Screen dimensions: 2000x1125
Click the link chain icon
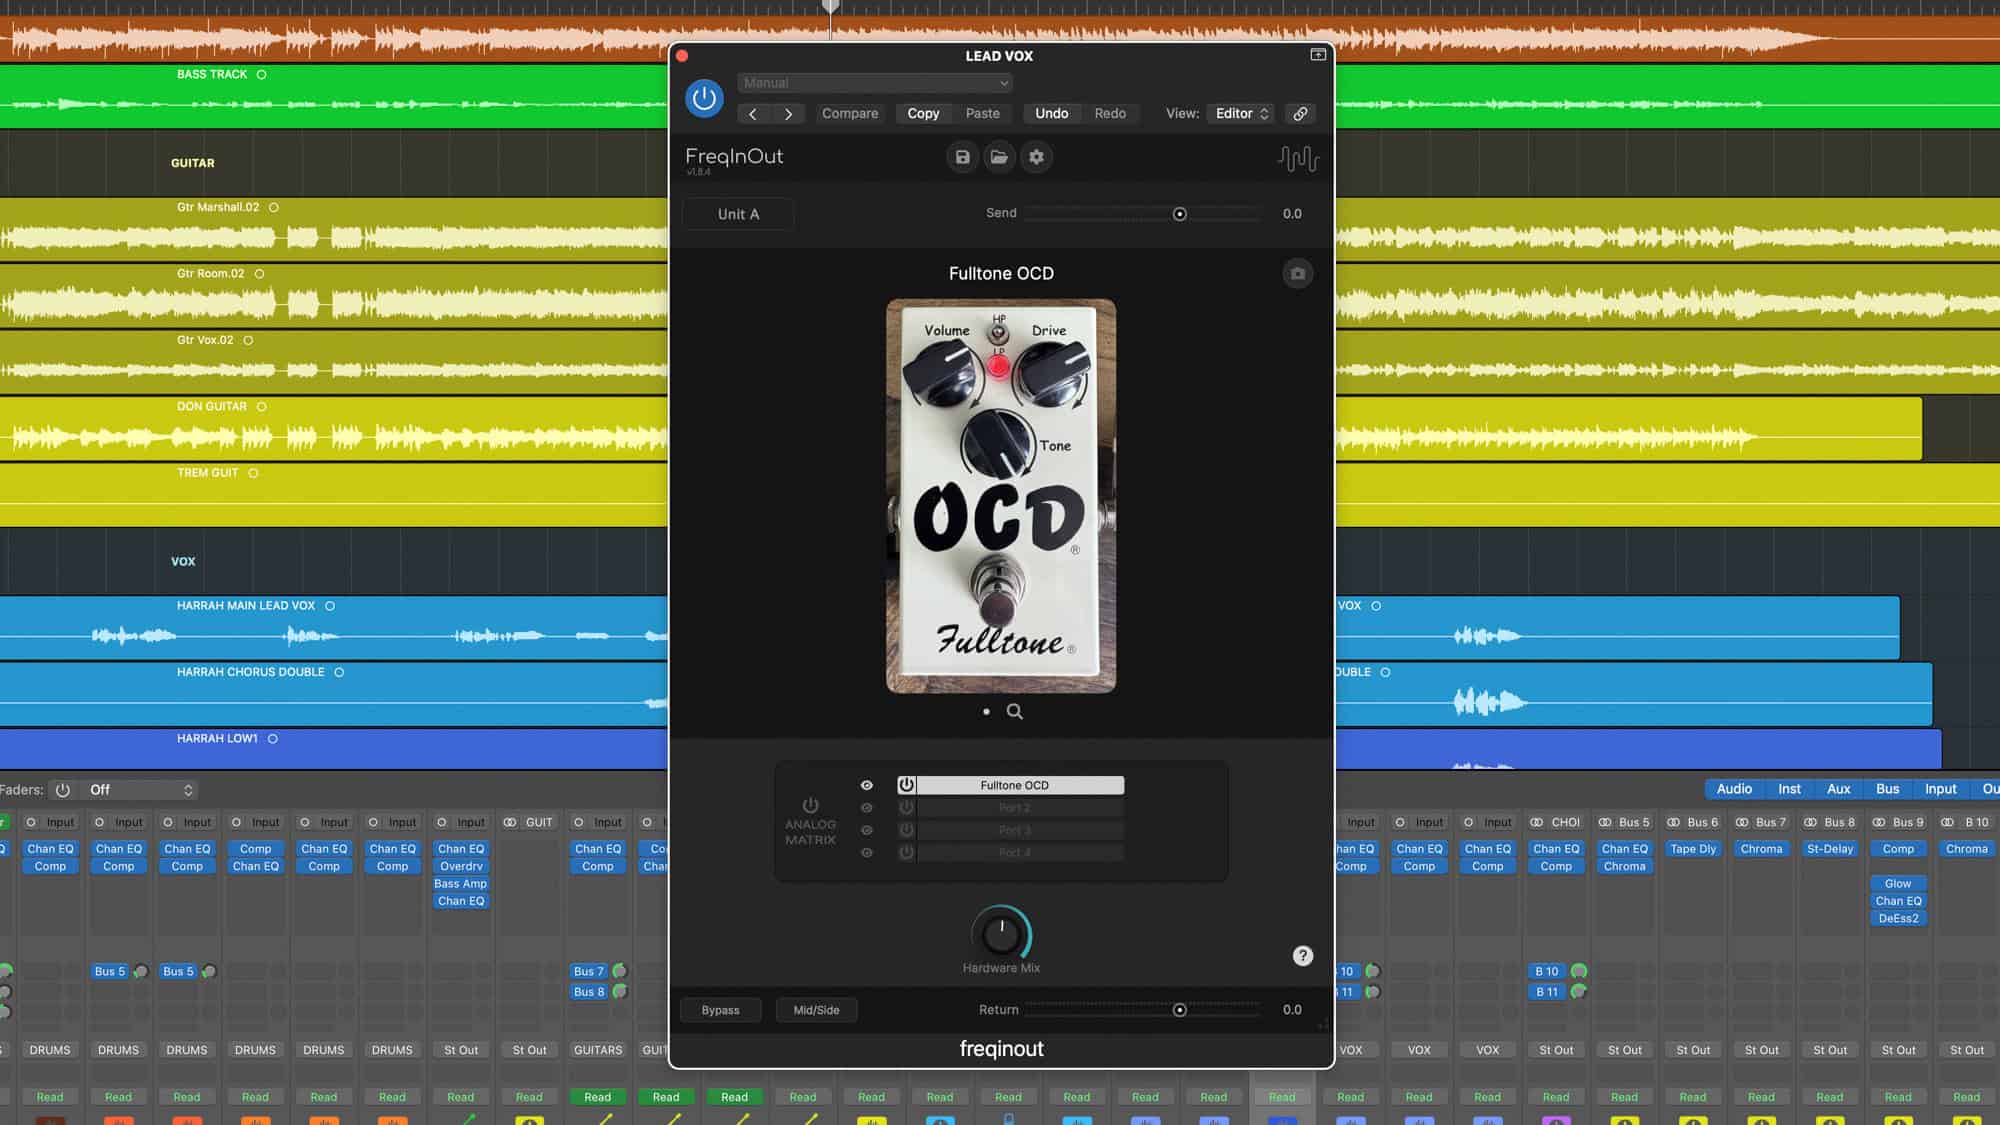click(x=1300, y=114)
